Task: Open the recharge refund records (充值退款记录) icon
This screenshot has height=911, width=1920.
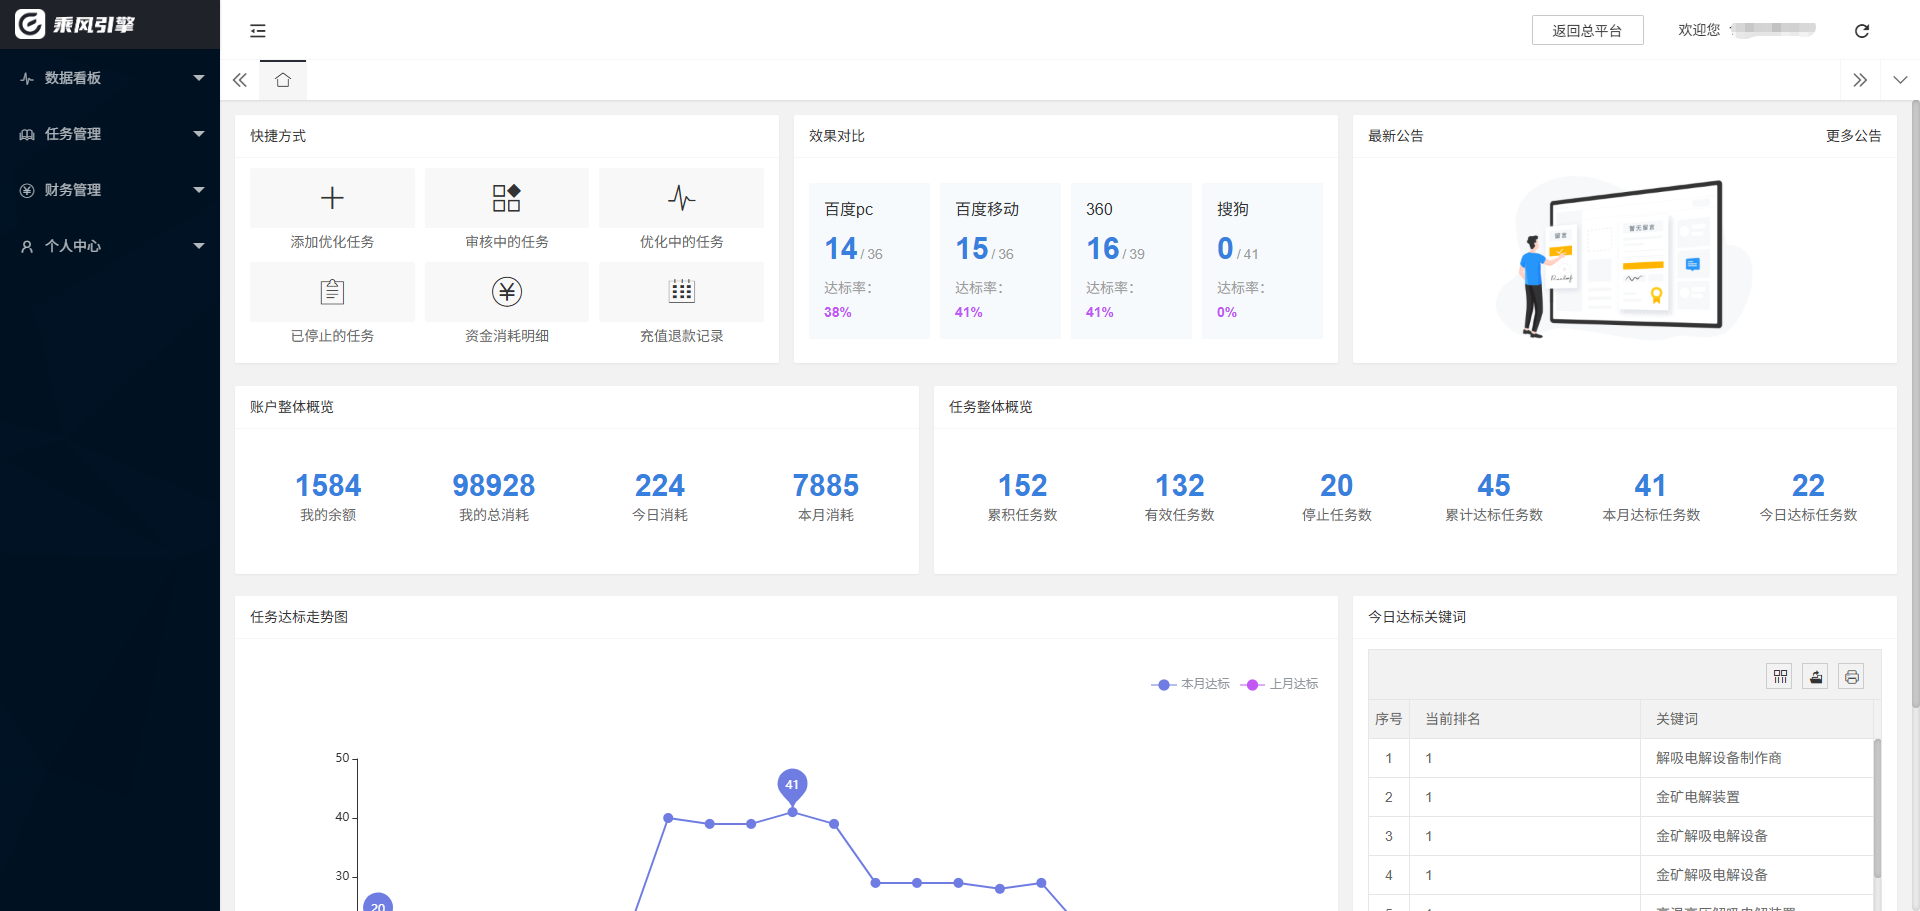Action: pyautogui.click(x=681, y=292)
